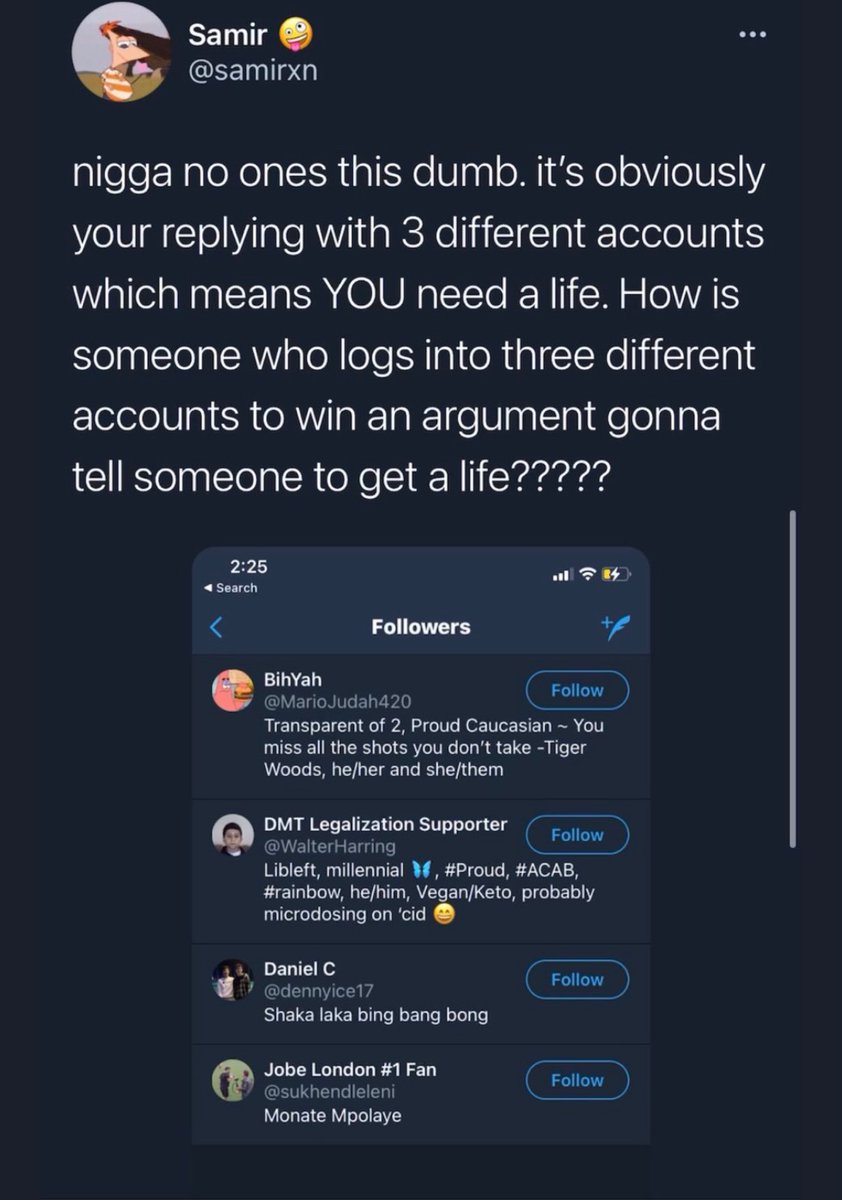Tap the back chevron on Followers
This screenshot has height=1200, width=842.
coord(215,627)
